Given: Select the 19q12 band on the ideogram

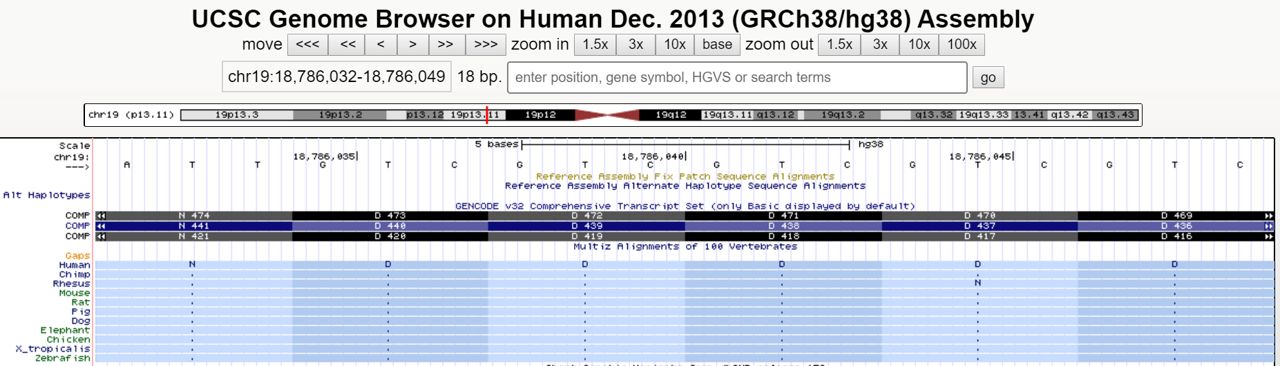Looking at the screenshot, I should pos(670,115).
